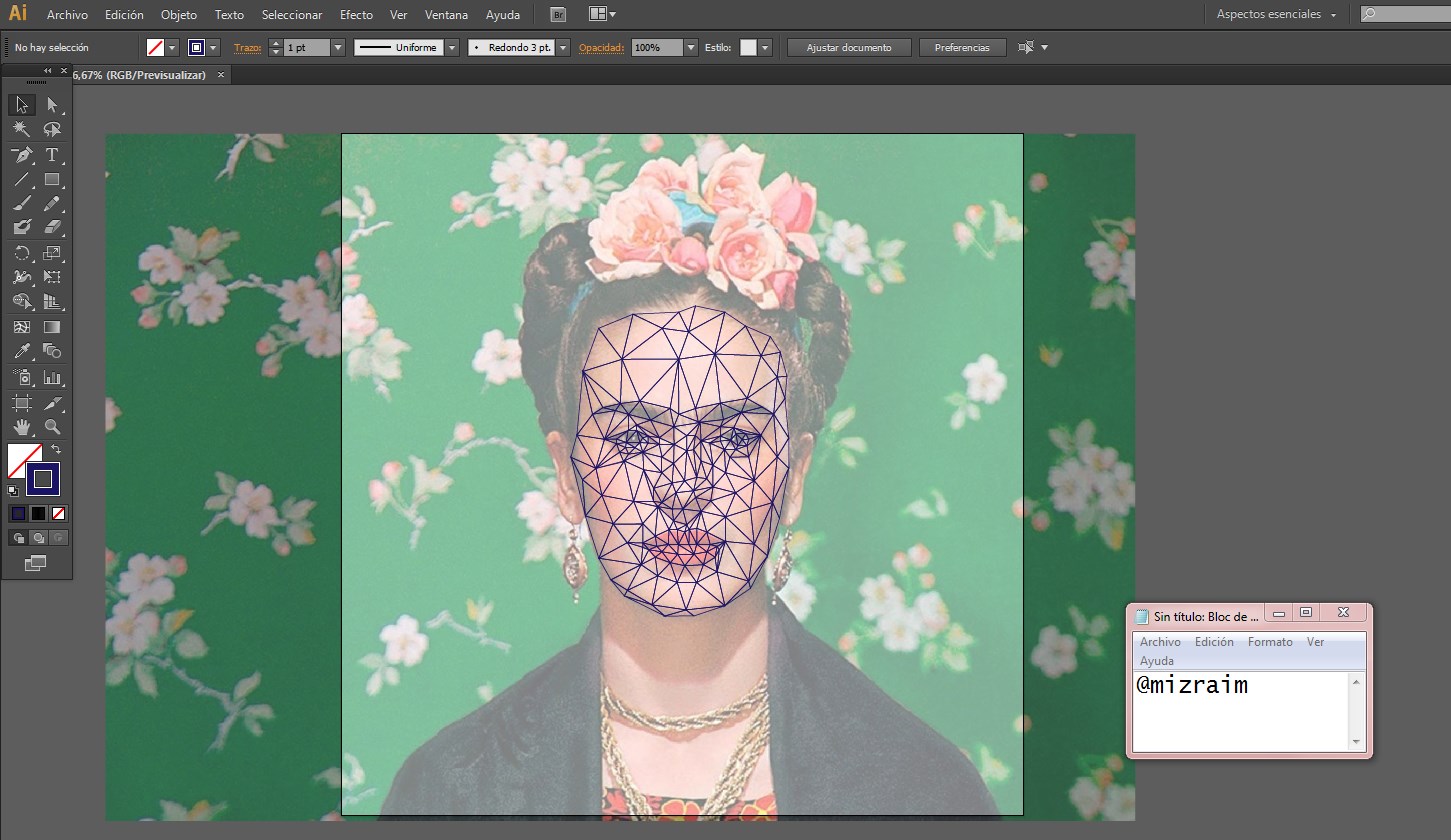
Task: Select the Scale tool
Action: point(52,253)
